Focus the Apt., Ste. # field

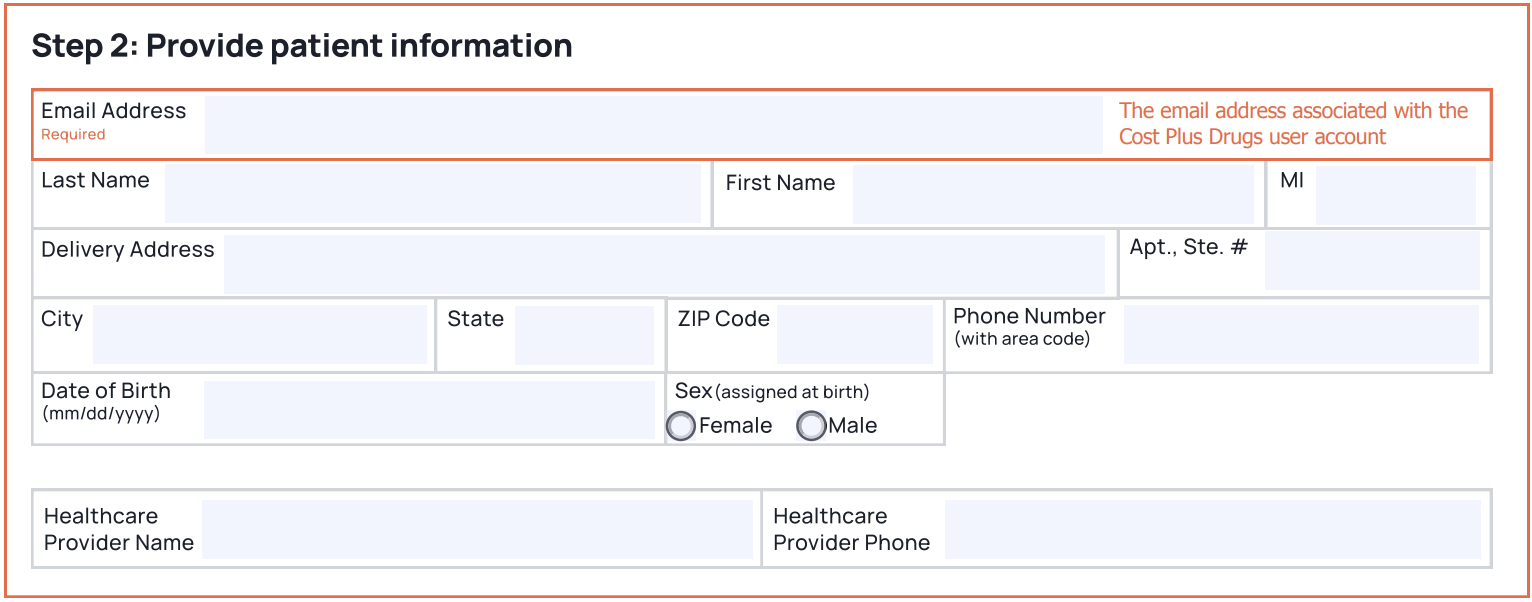(1372, 260)
